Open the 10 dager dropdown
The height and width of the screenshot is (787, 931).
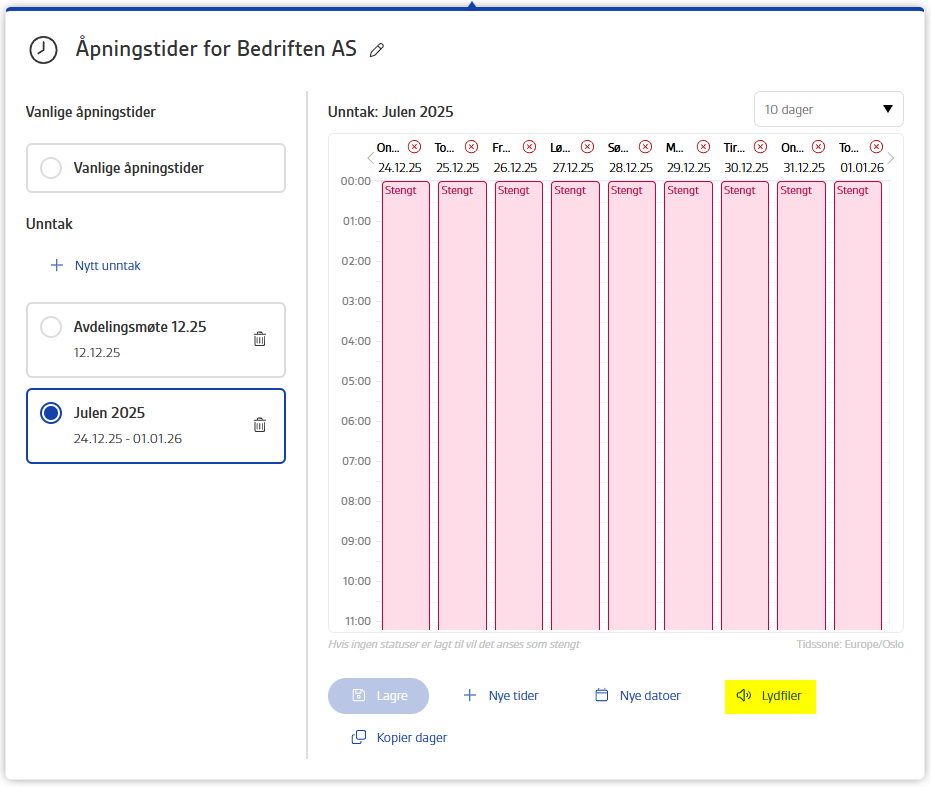click(828, 109)
